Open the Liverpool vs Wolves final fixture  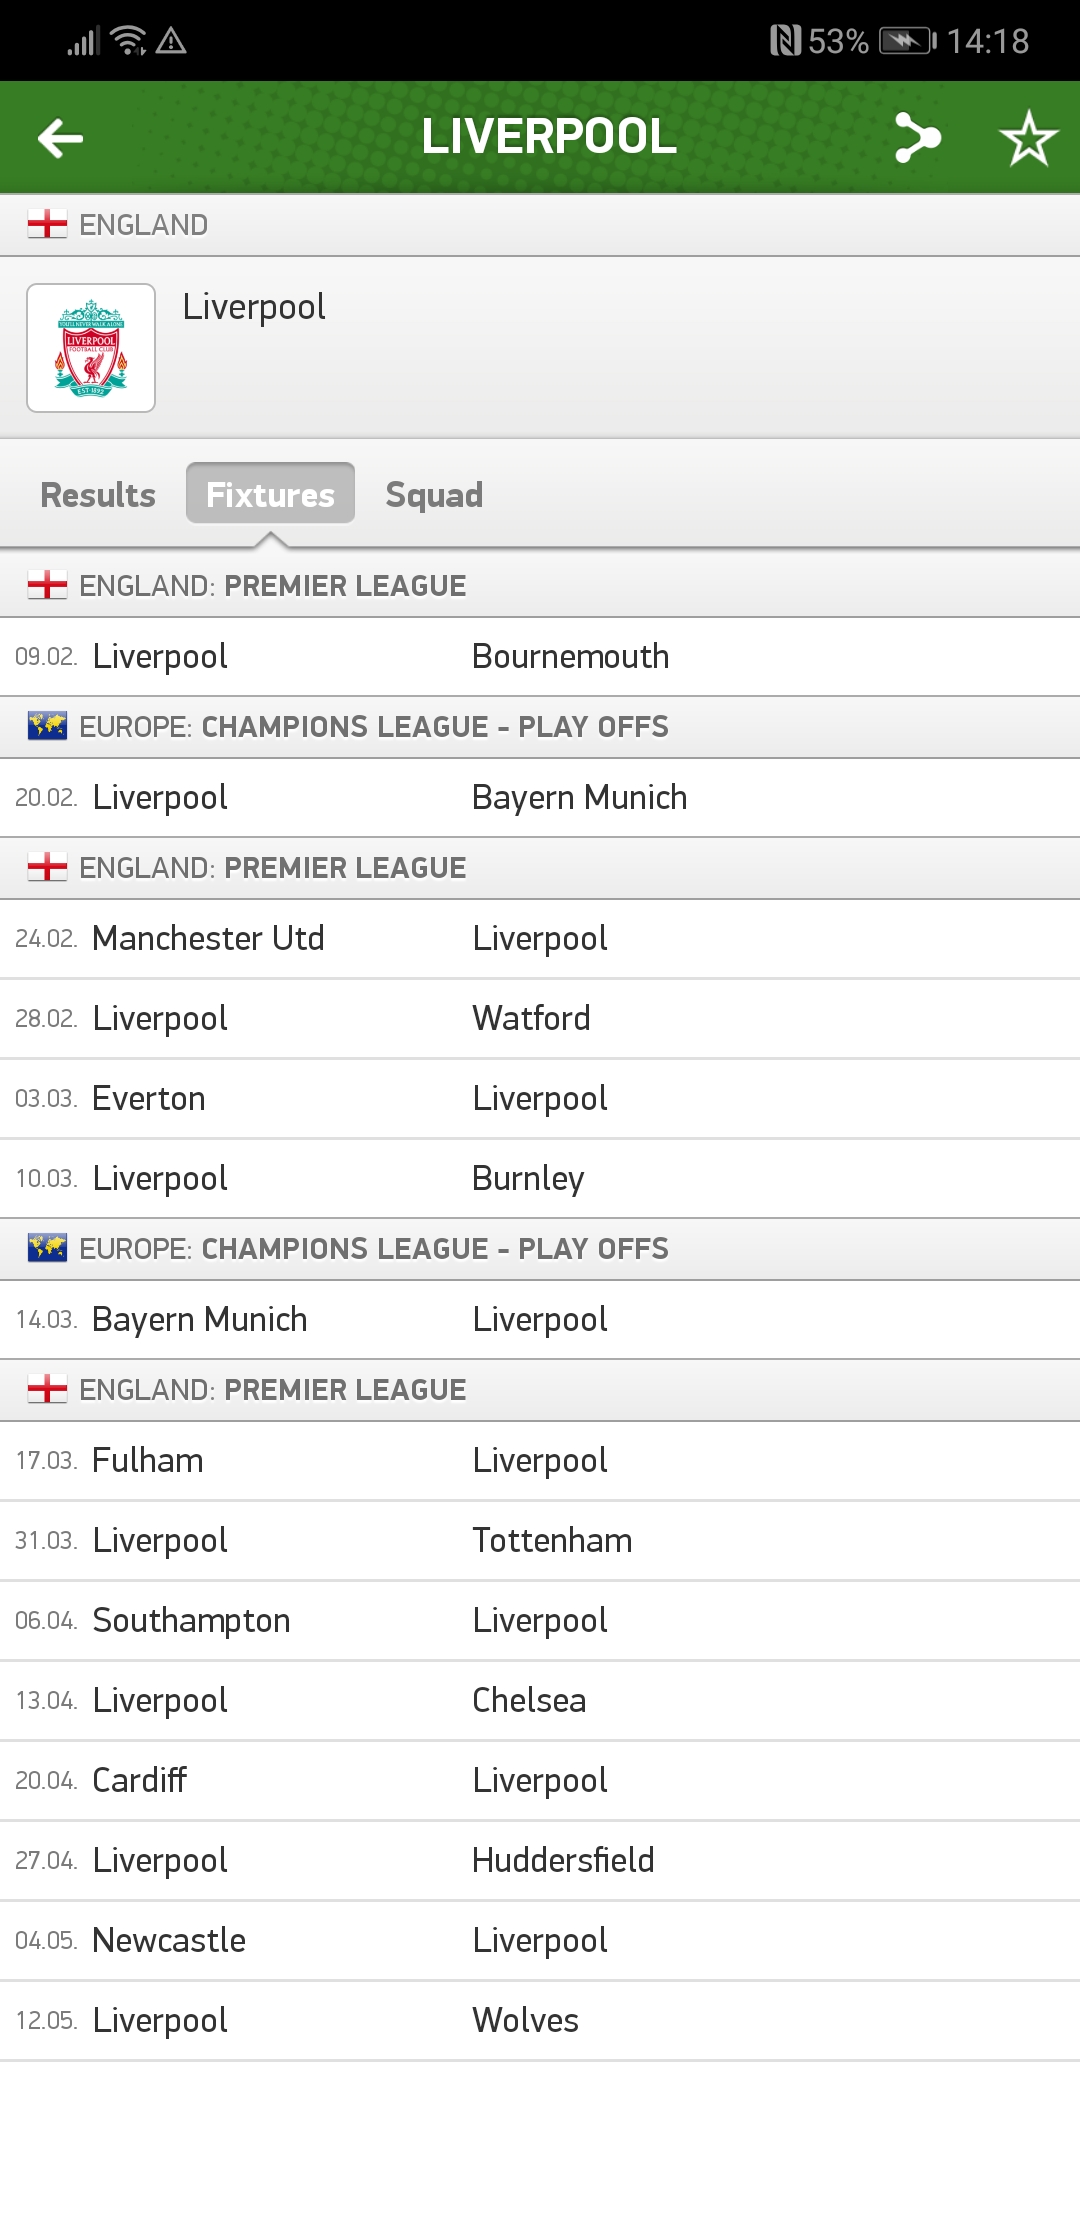click(540, 2020)
